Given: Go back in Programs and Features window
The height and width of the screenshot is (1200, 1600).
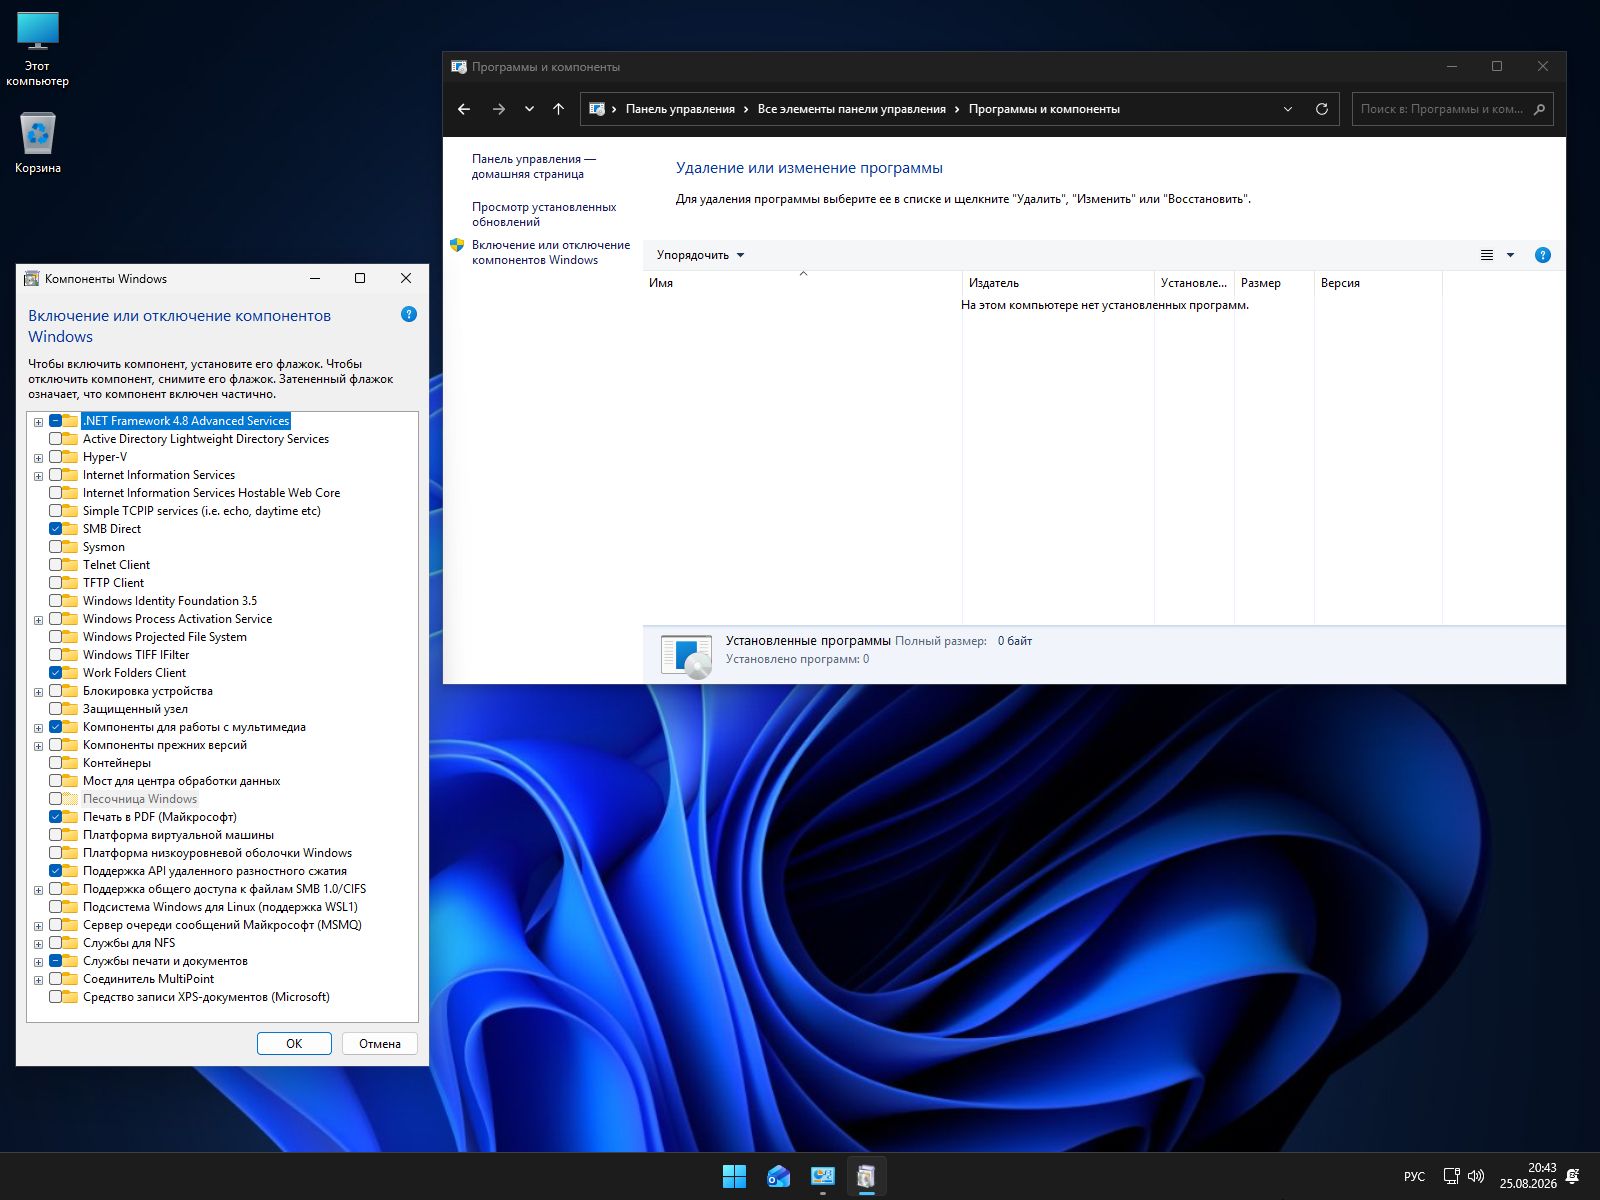Looking at the screenshot, I should (464, 109).
